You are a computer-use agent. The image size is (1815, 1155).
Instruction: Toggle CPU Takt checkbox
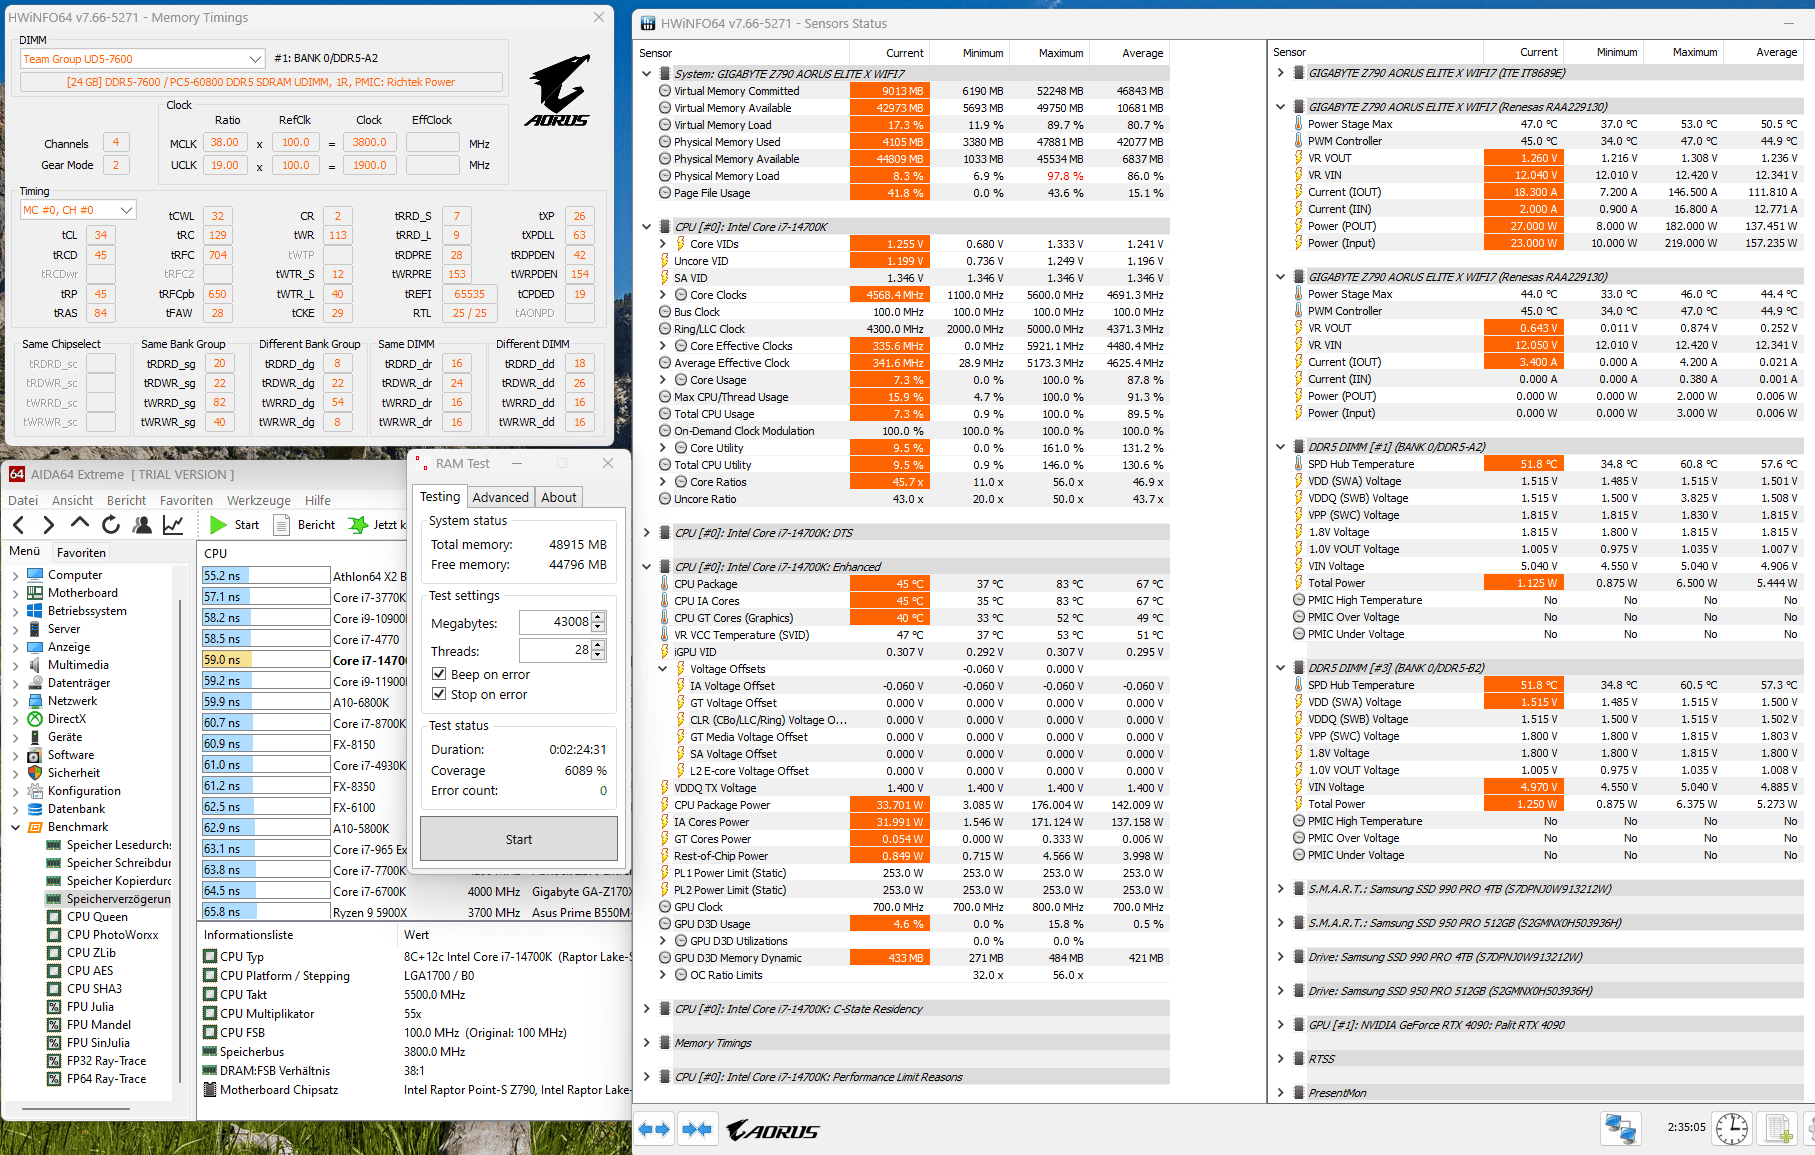point(210,995)
